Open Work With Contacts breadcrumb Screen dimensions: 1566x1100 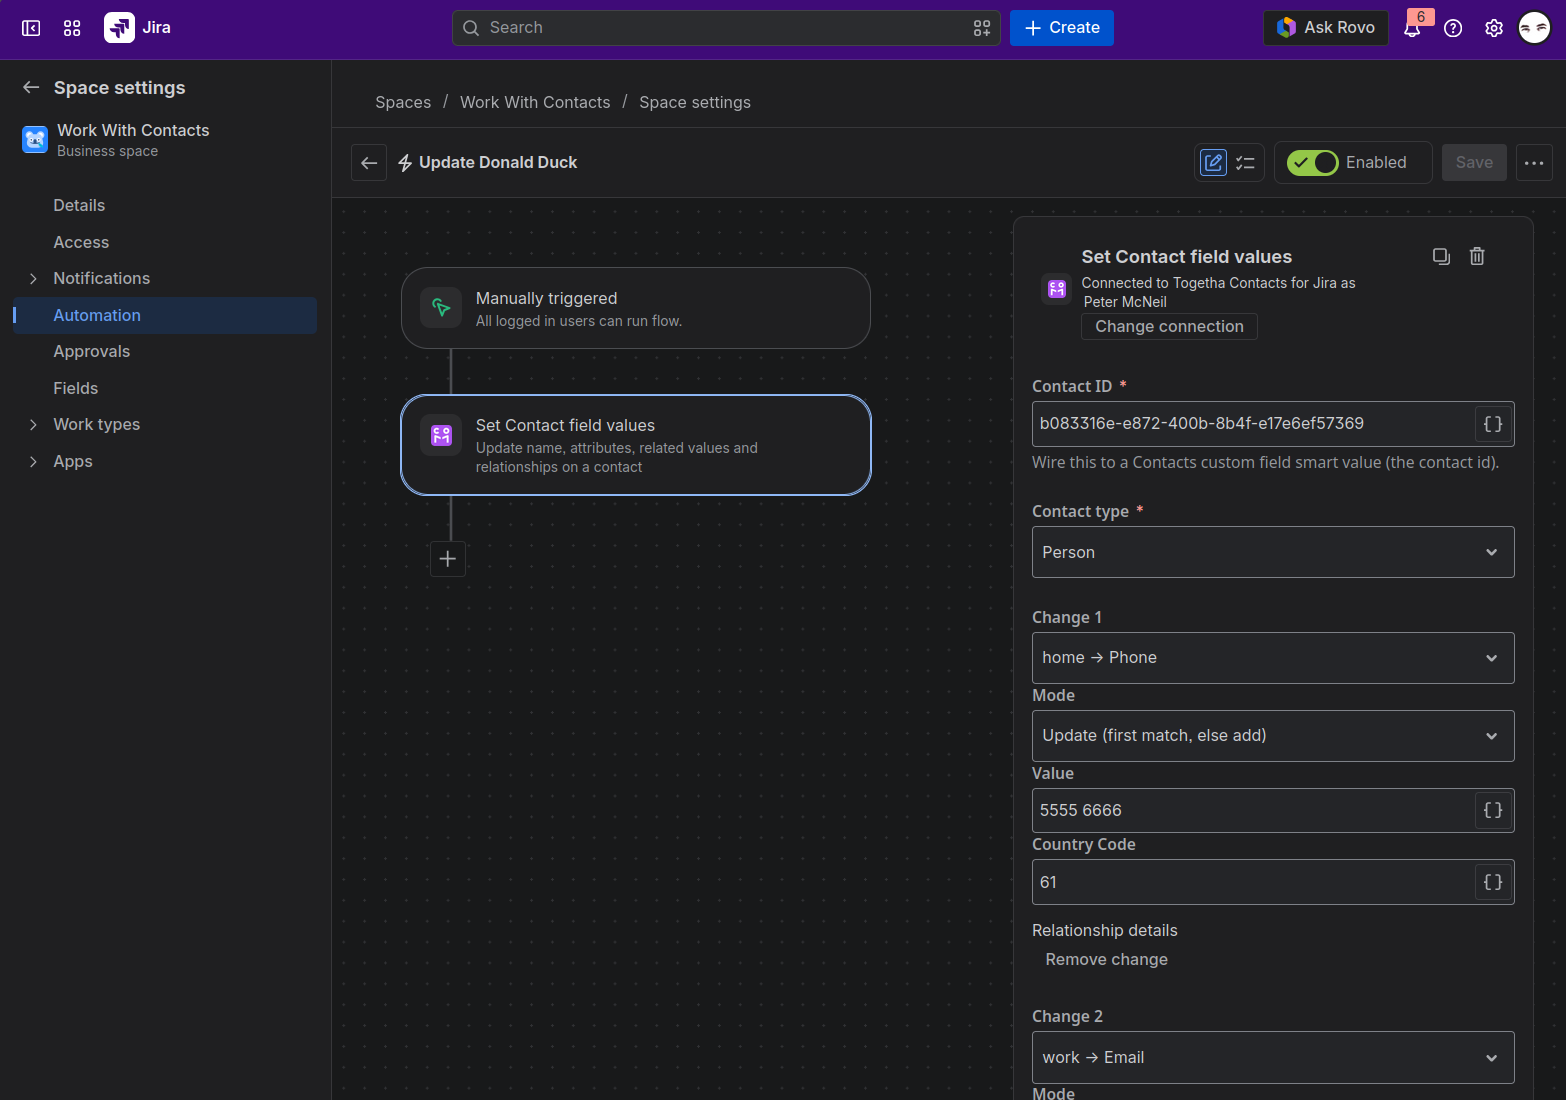(x=535, y=102)
